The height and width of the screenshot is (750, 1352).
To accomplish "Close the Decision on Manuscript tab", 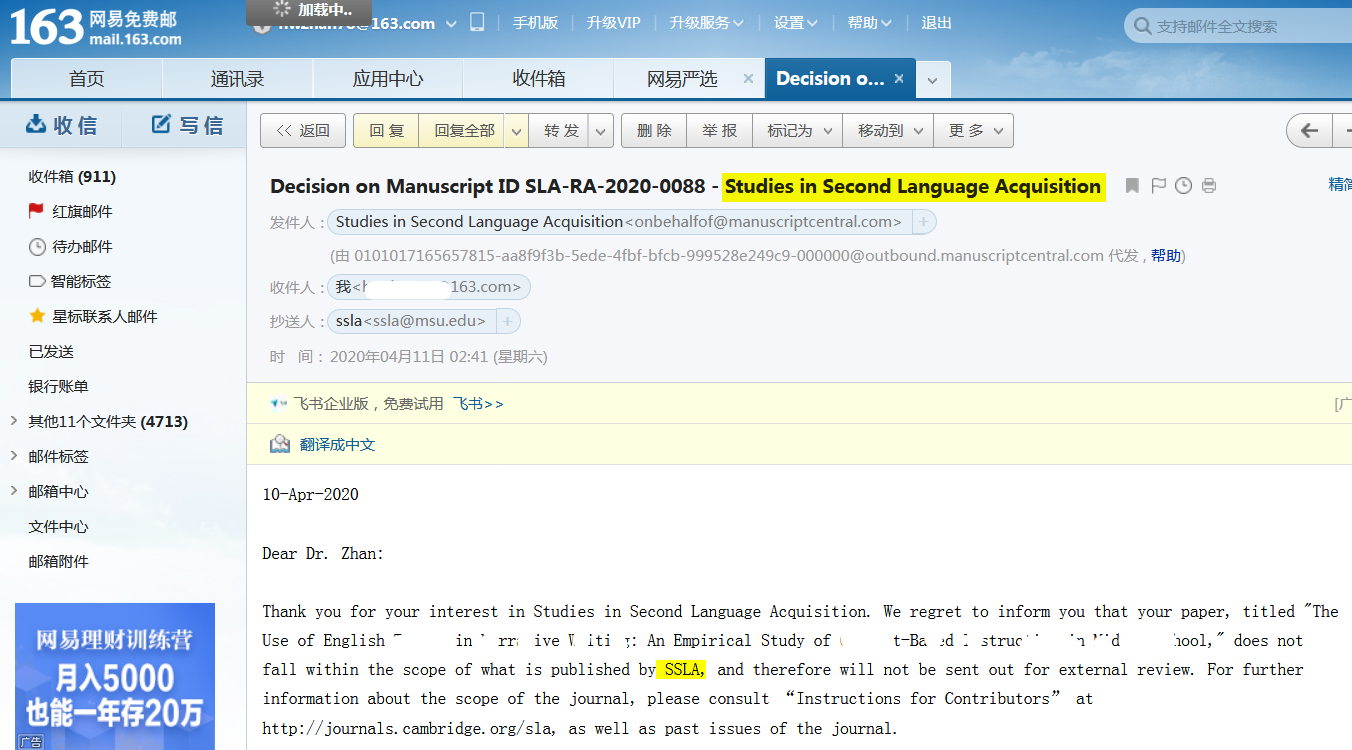I will click(x=899, y=78).
